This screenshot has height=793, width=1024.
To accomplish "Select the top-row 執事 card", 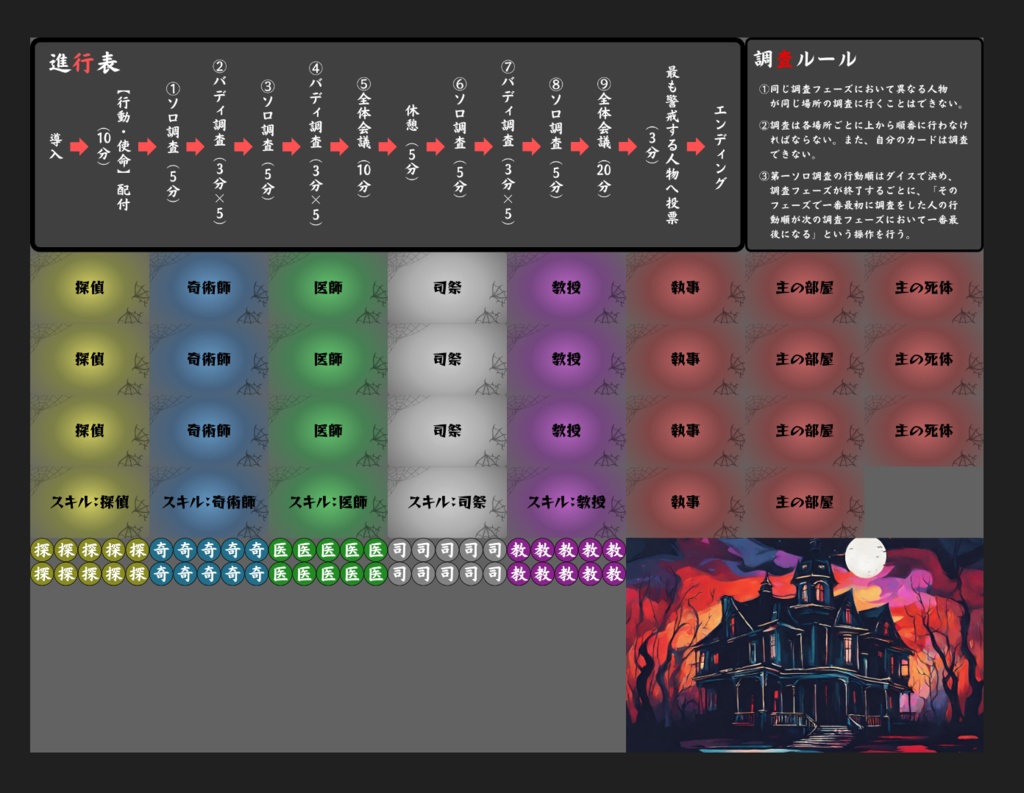I will click(686, 288).
